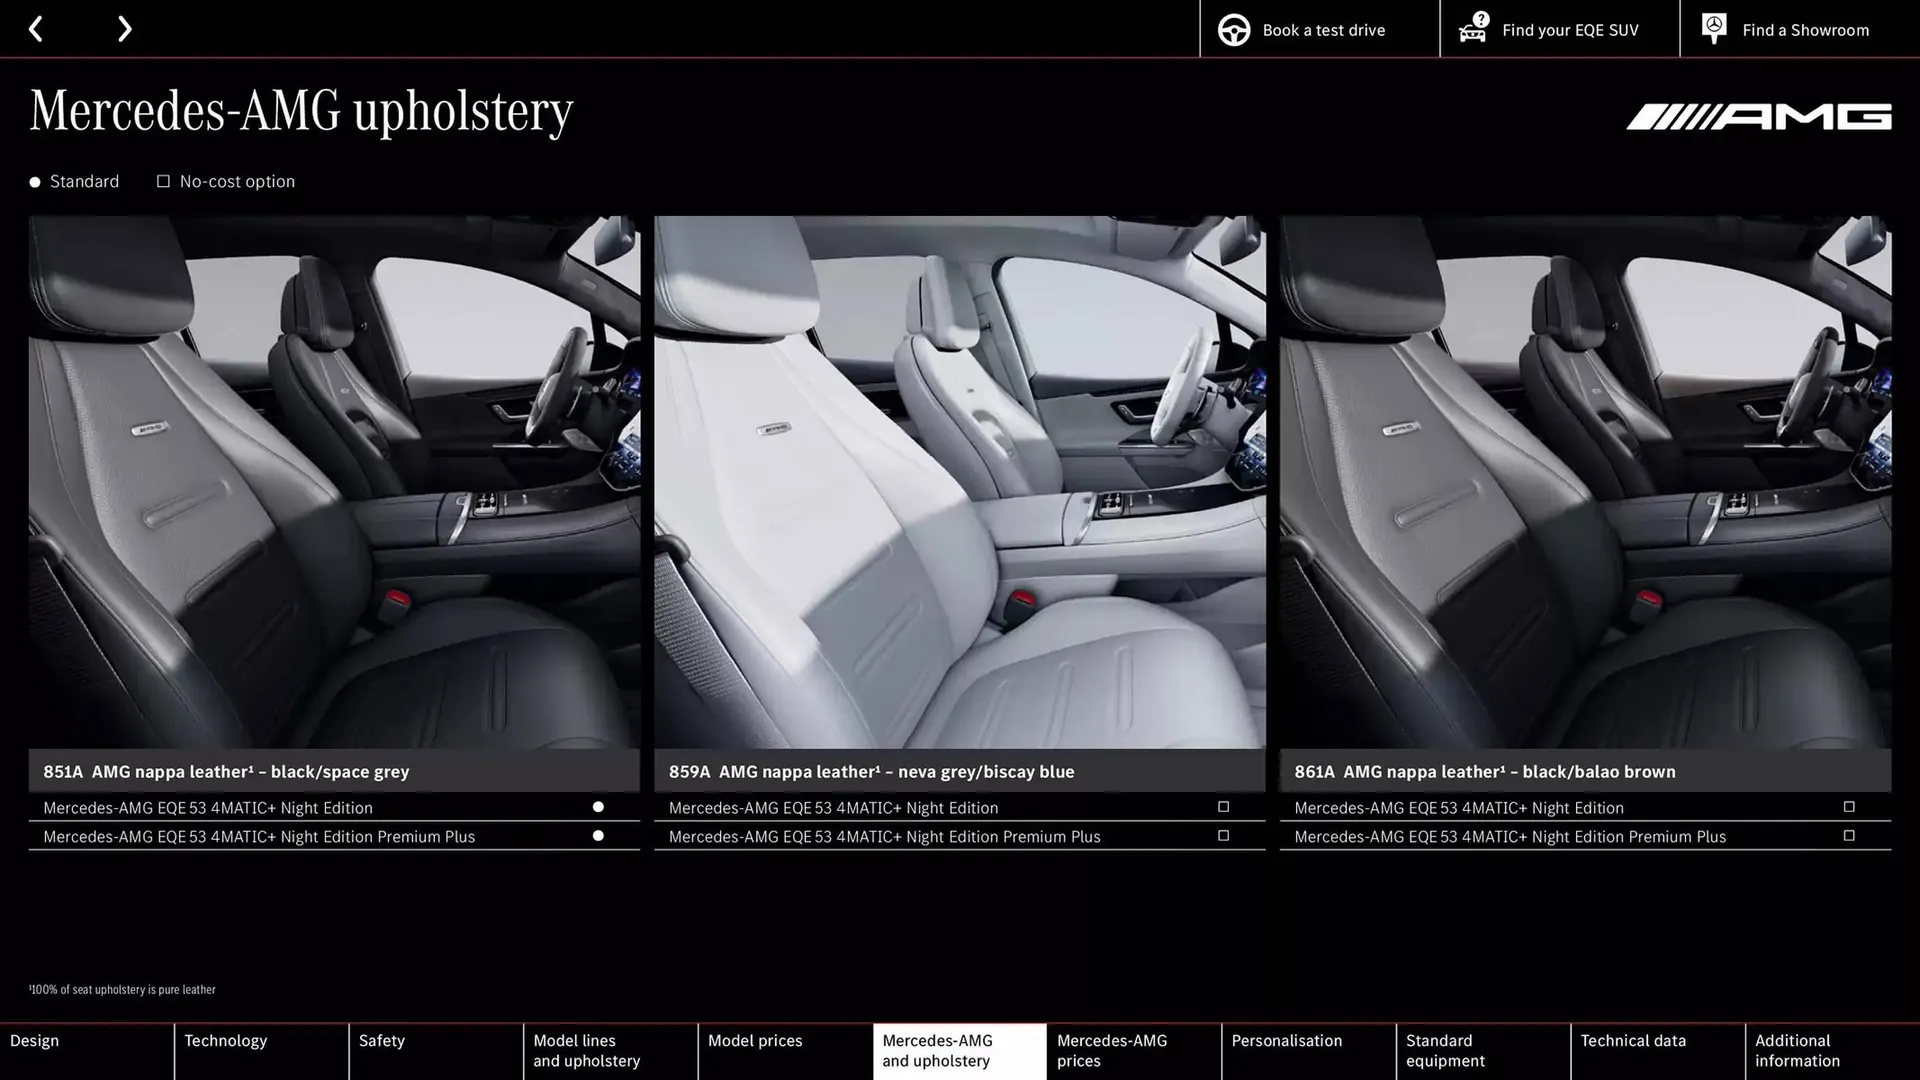Click '851A AMG nappa leather – black/space grey' caption
The height and width of the screenshot is (1080, 1920).
[x=226, y=772]
